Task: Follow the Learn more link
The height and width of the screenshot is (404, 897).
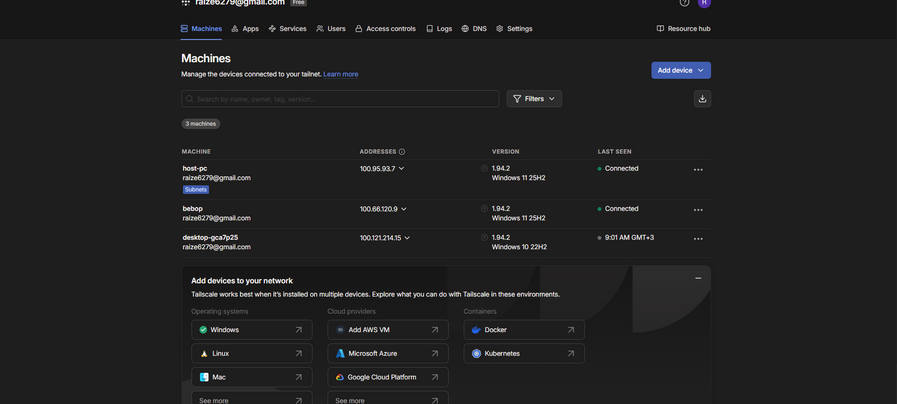Action: pyautogui.click(x=340, y=74)
